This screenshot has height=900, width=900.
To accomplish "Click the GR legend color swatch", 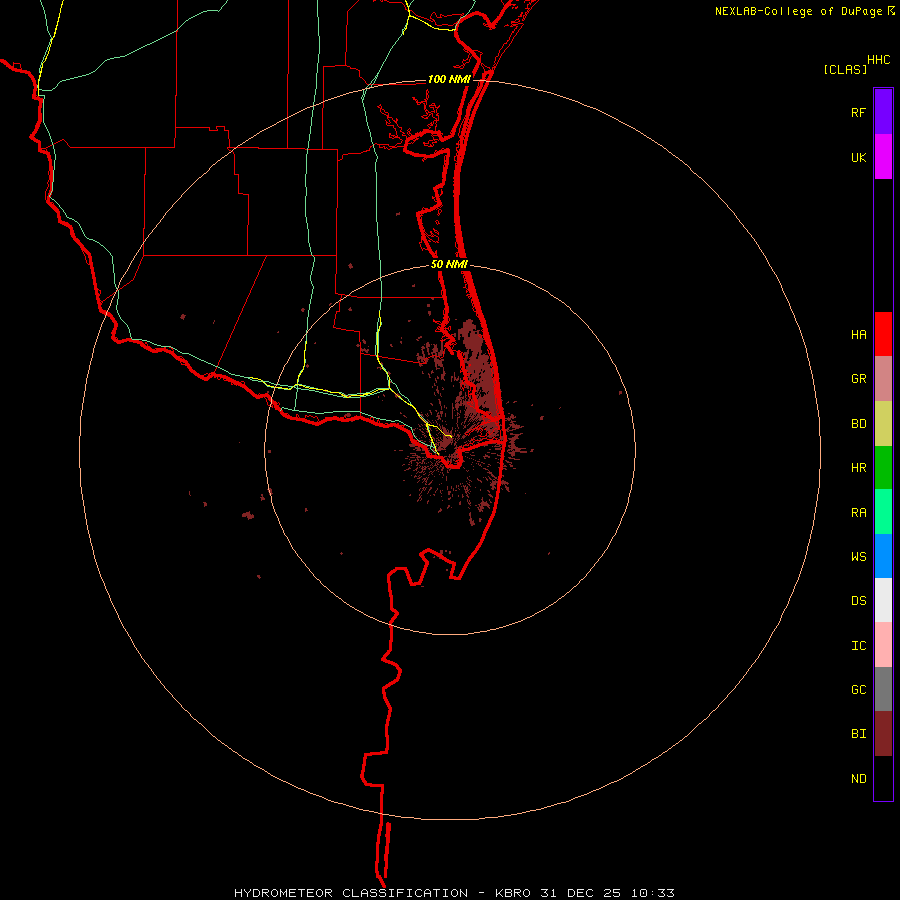I will pos(883,378).
